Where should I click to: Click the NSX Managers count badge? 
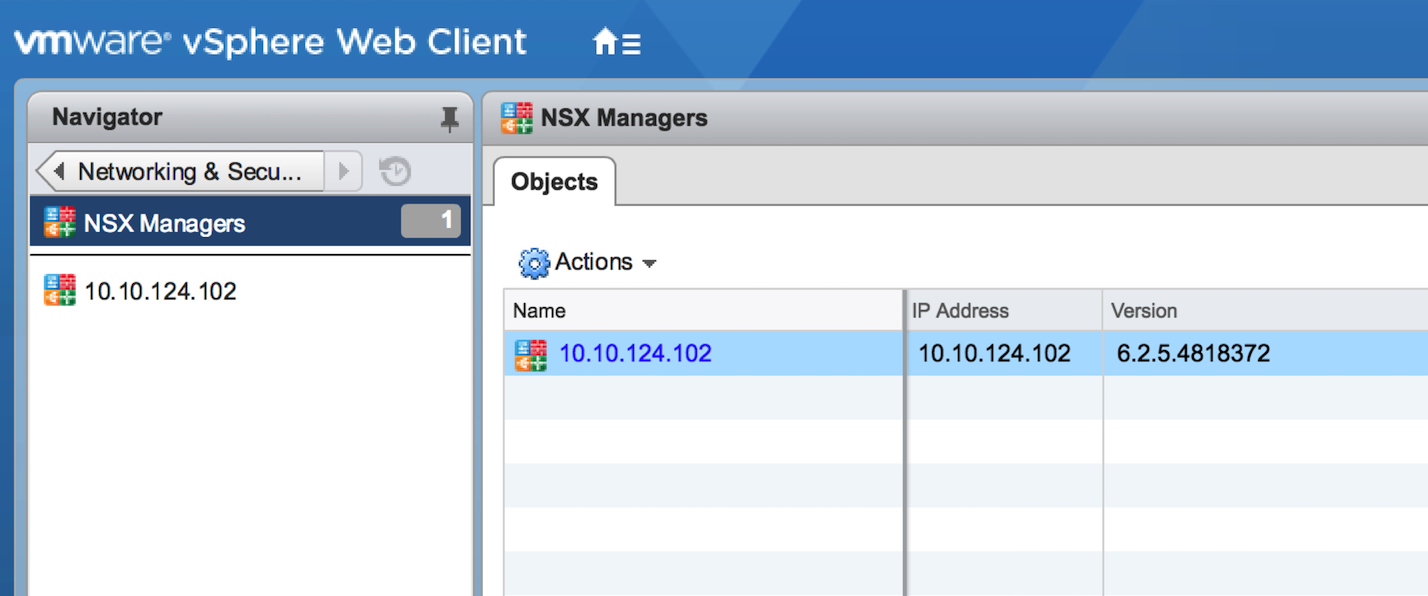coord(431,221)
